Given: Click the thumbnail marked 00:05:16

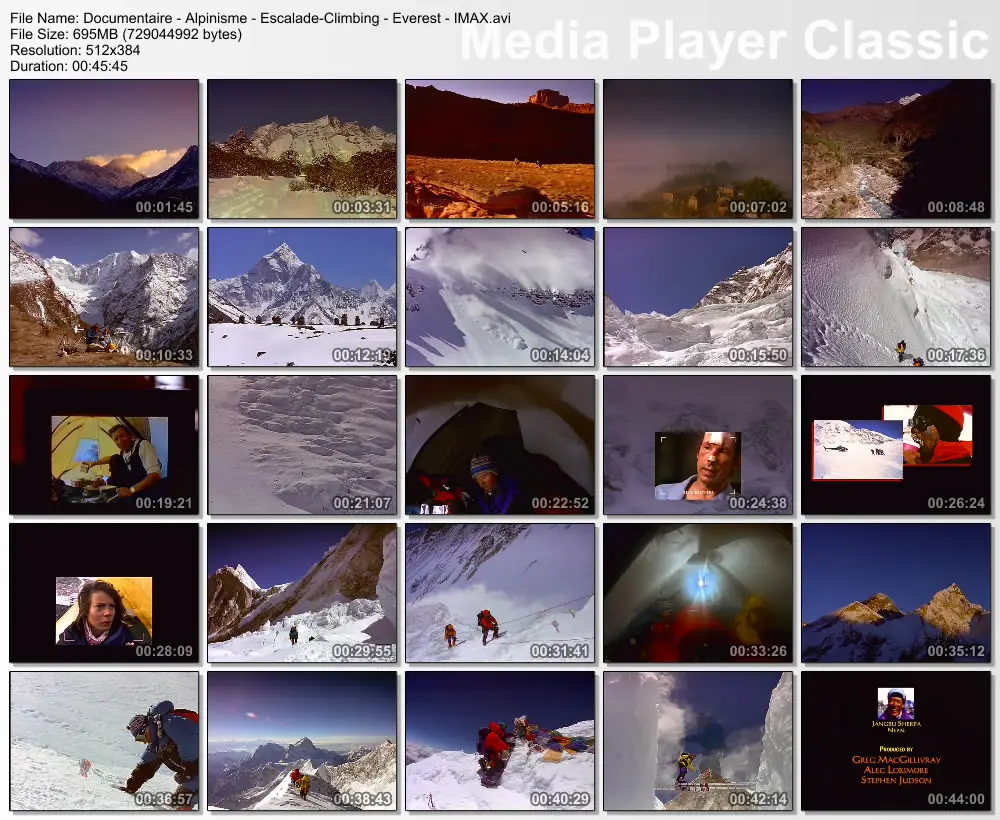Looking at the screenshot, I should pos(500,149).
